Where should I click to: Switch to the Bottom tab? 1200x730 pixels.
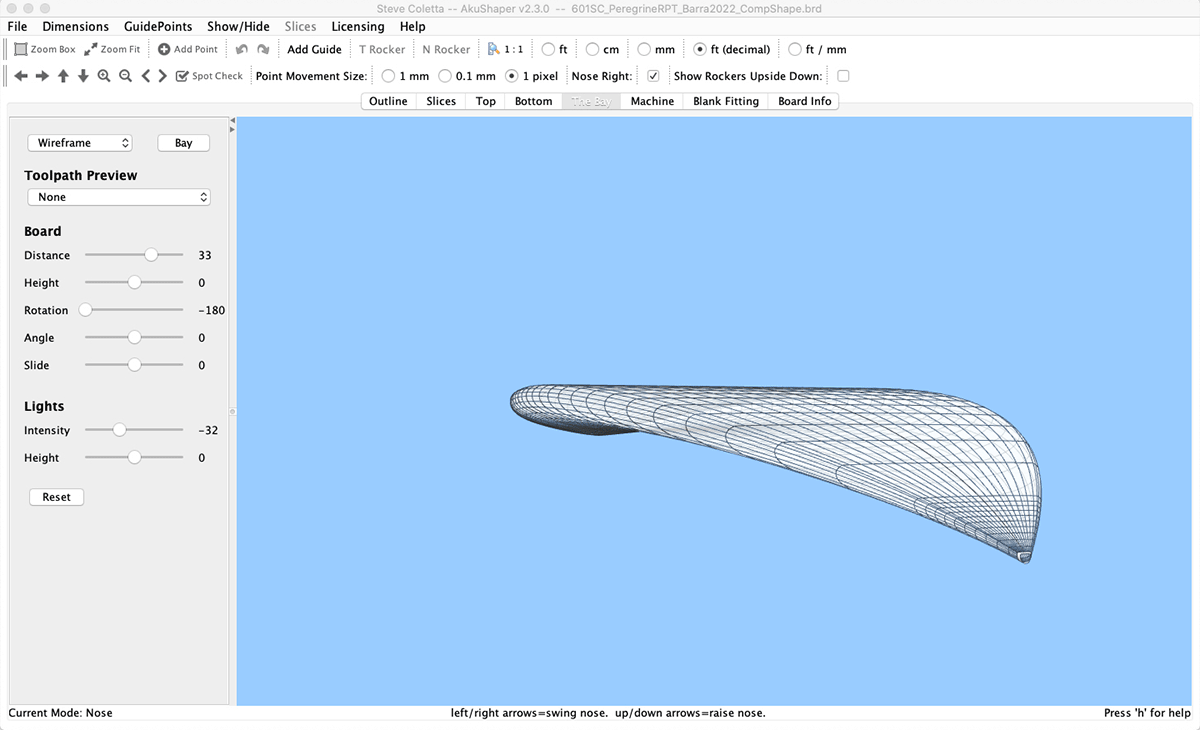click(534, 101)
